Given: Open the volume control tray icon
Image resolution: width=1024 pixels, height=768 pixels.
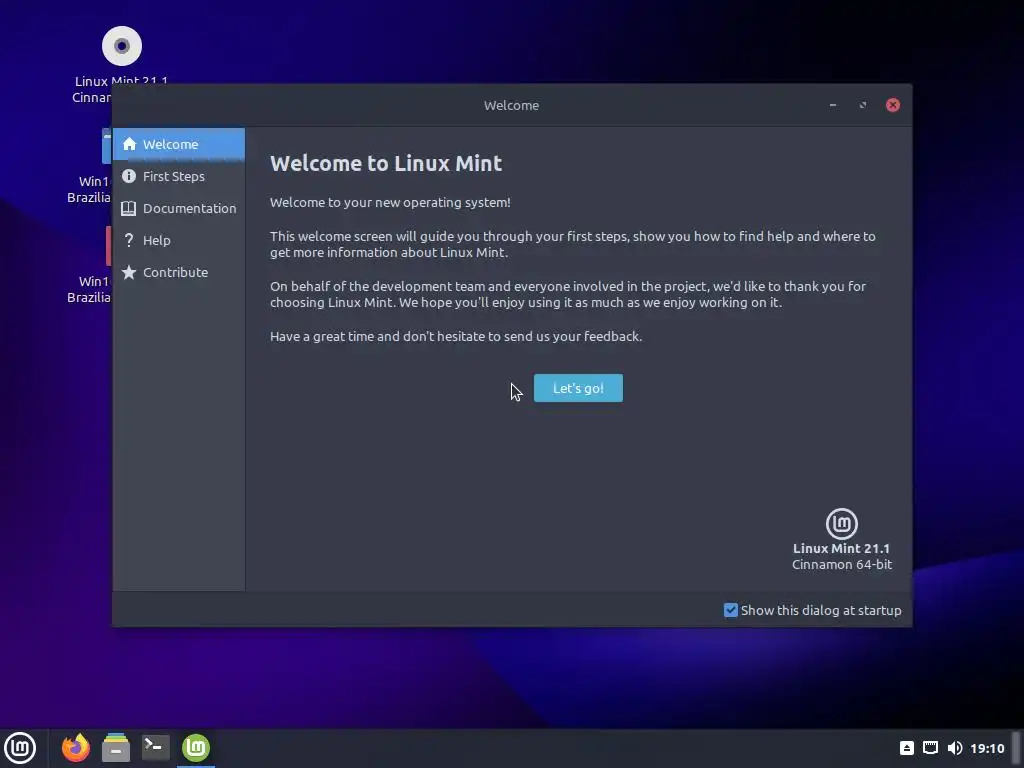Looking at the screenshot, I should click(955, 748).
